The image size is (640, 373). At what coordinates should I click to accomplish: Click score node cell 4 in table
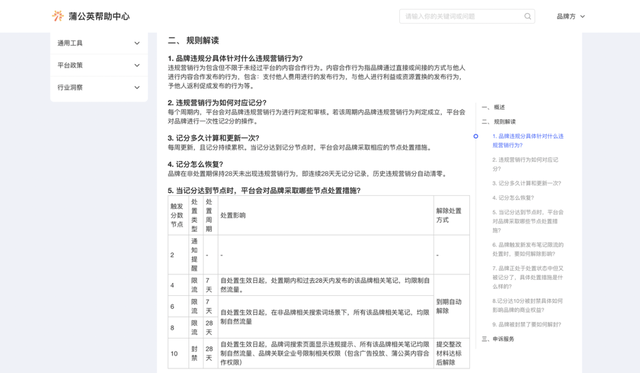[178, 285]
